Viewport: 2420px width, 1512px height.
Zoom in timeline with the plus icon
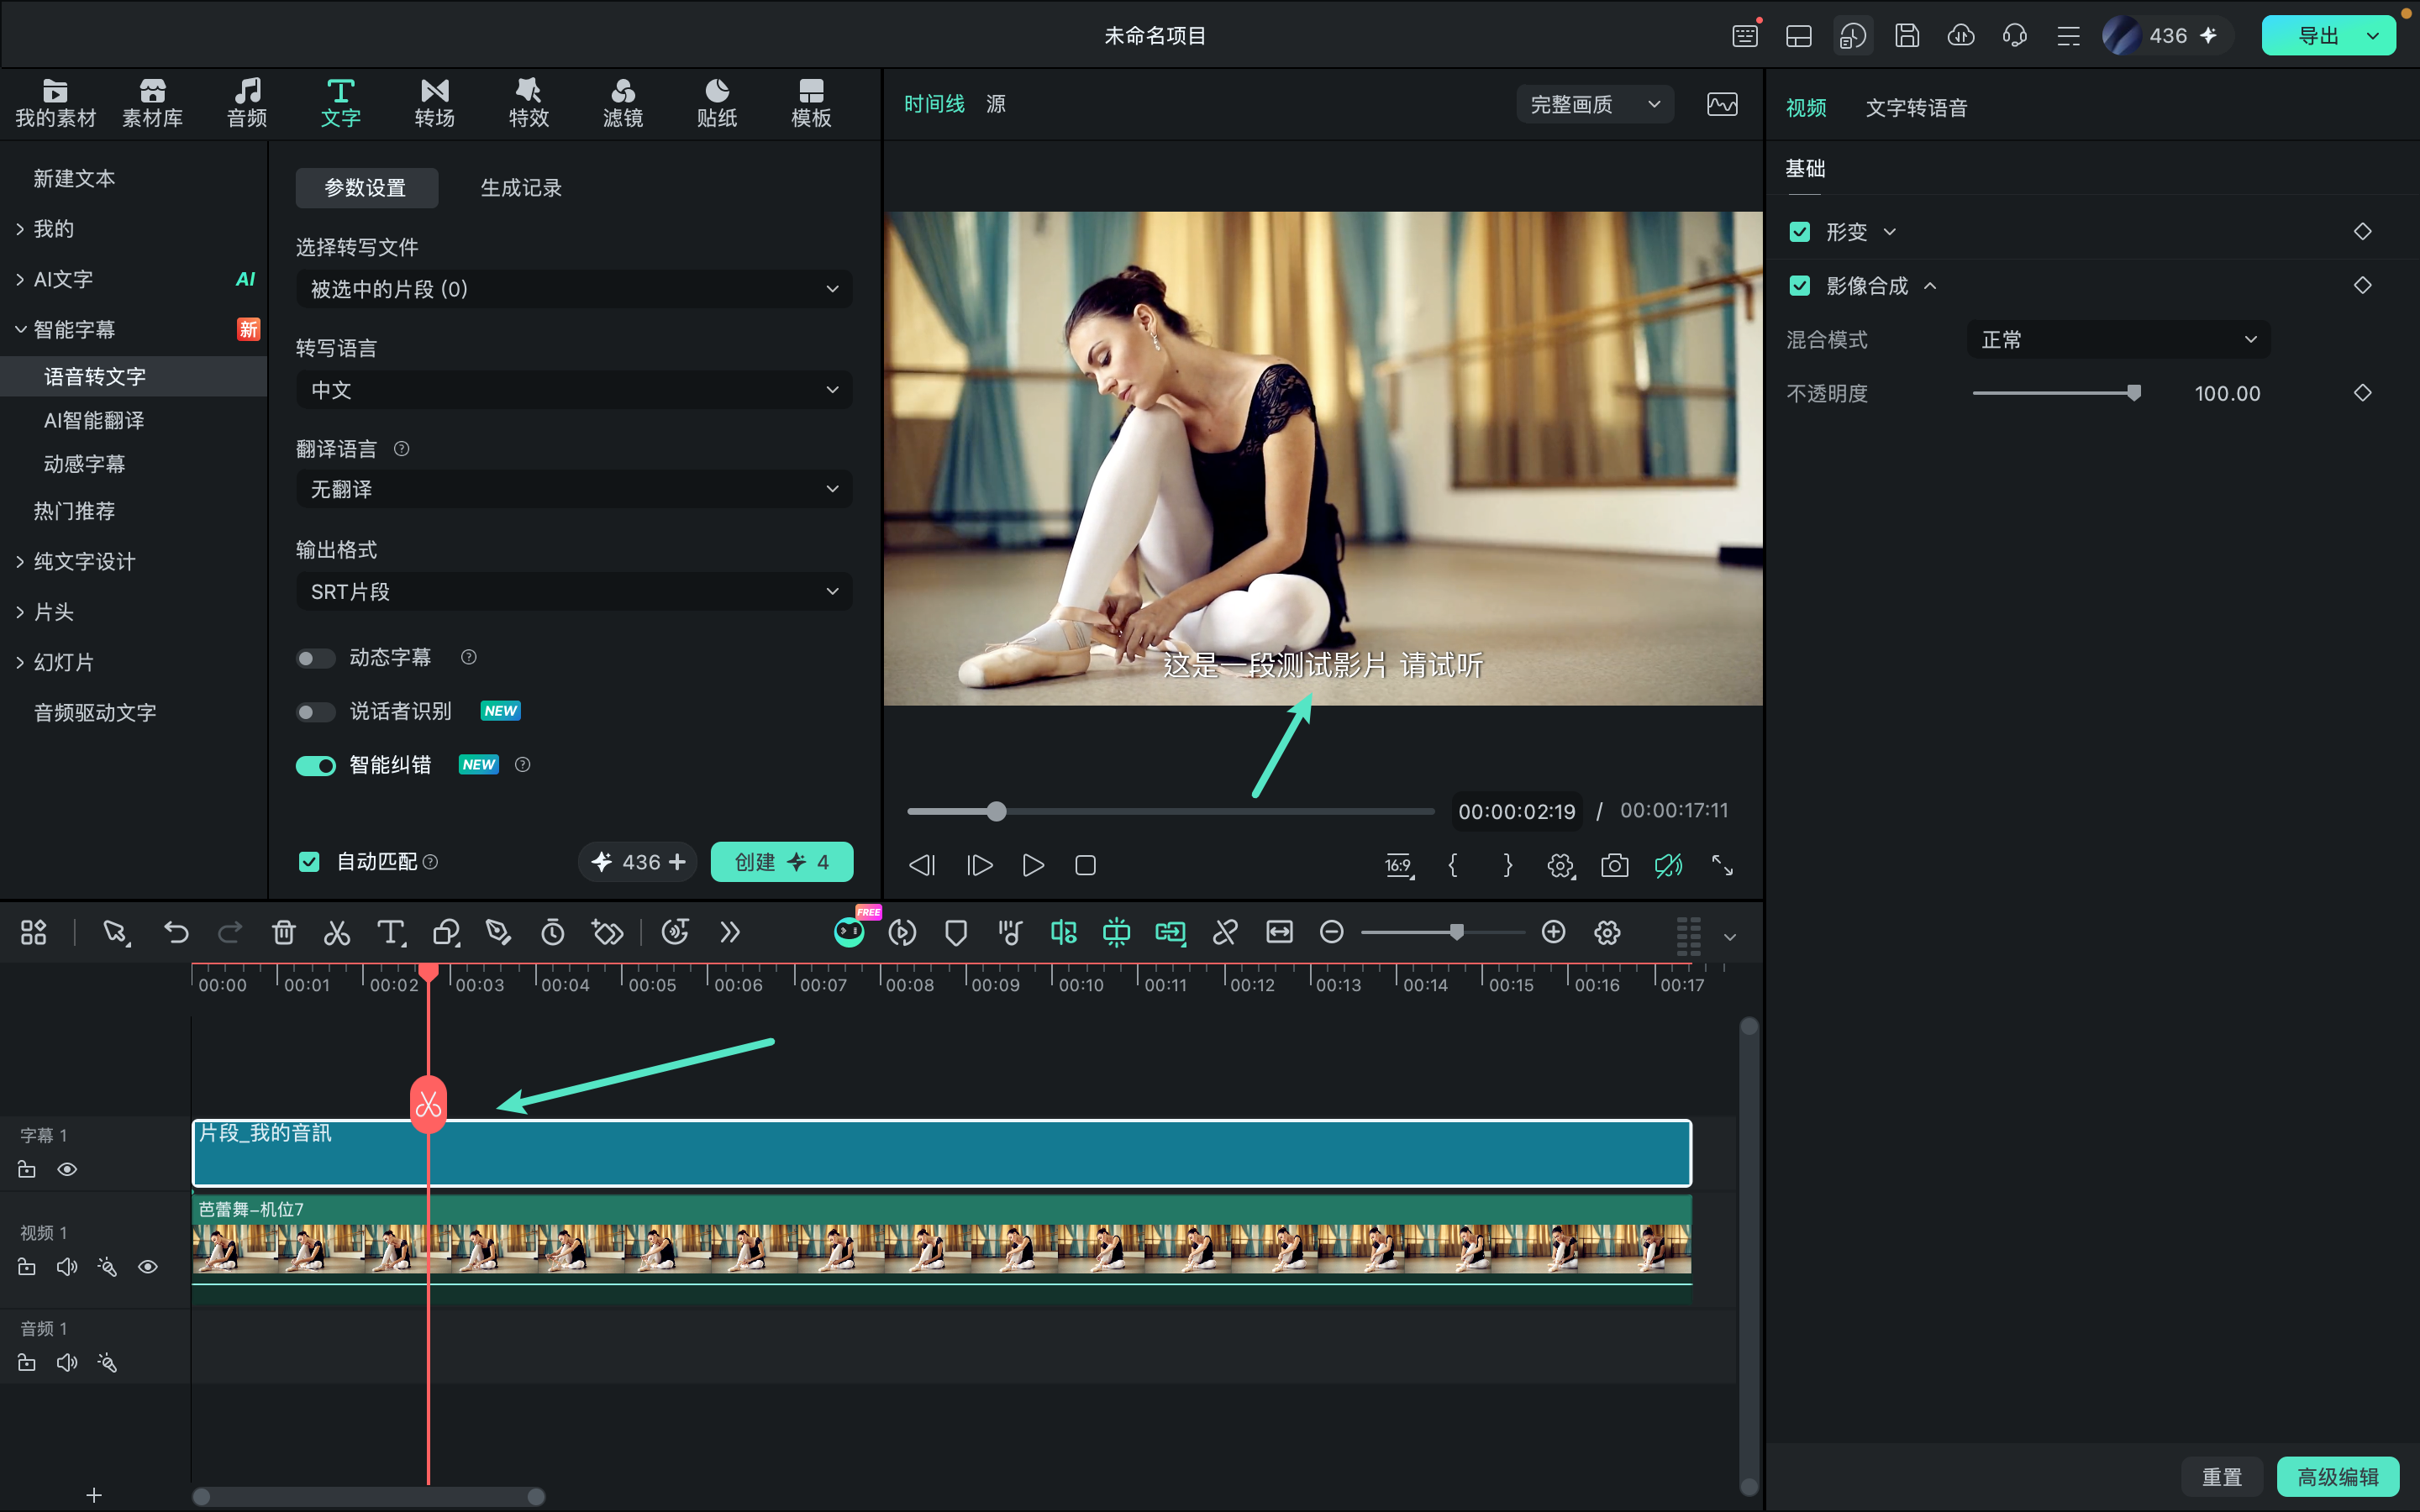pyautogui.click(x=1553, y=932)
